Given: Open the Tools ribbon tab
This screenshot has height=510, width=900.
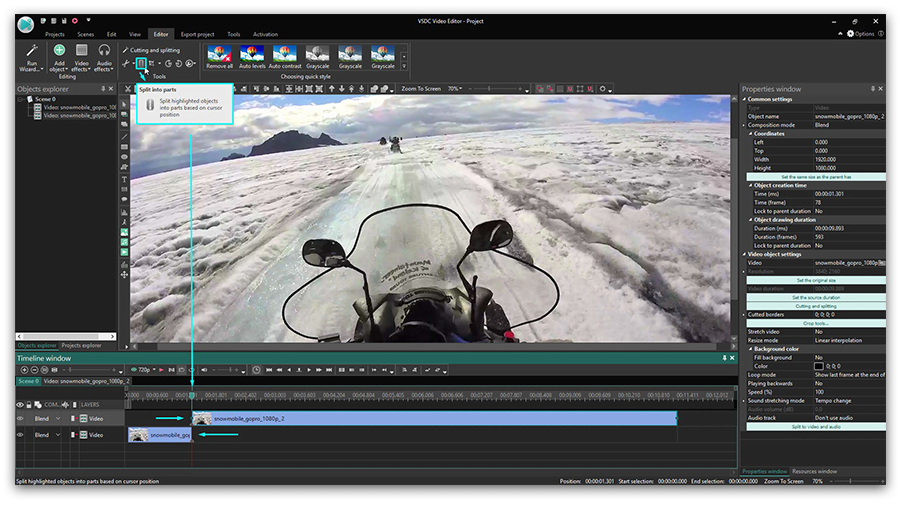Looking at the screenshot, I should [x=234, y=34].
